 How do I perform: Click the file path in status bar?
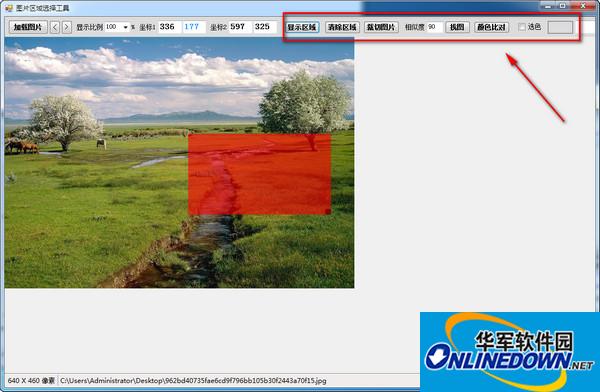[193, 381]
